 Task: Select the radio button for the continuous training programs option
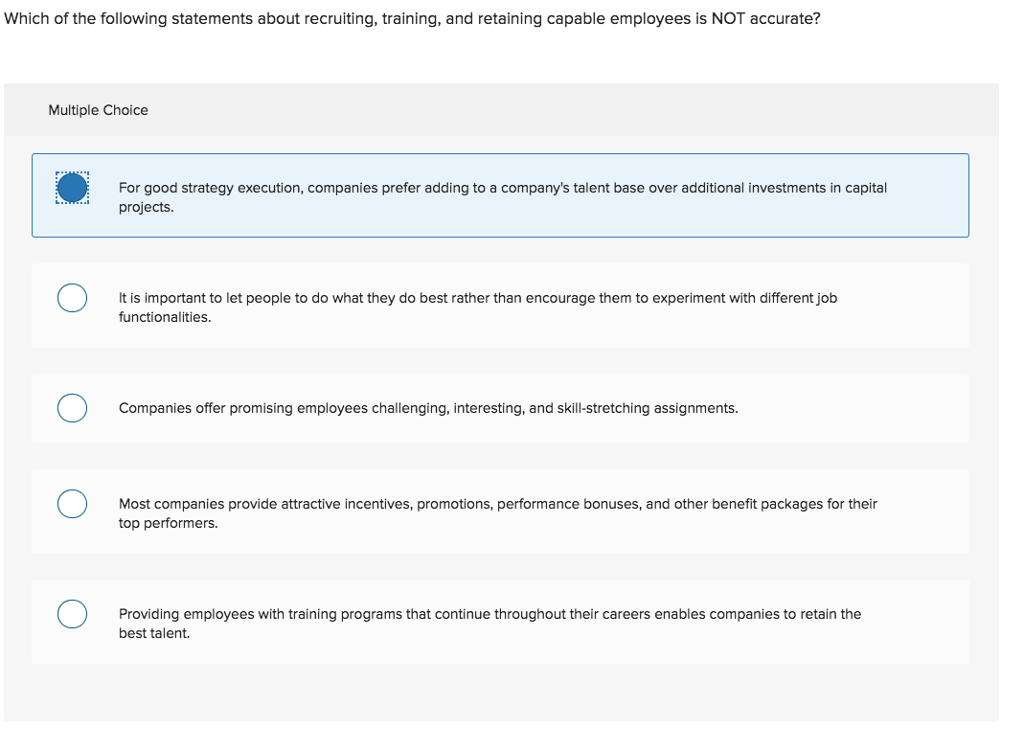pos(71,614)
